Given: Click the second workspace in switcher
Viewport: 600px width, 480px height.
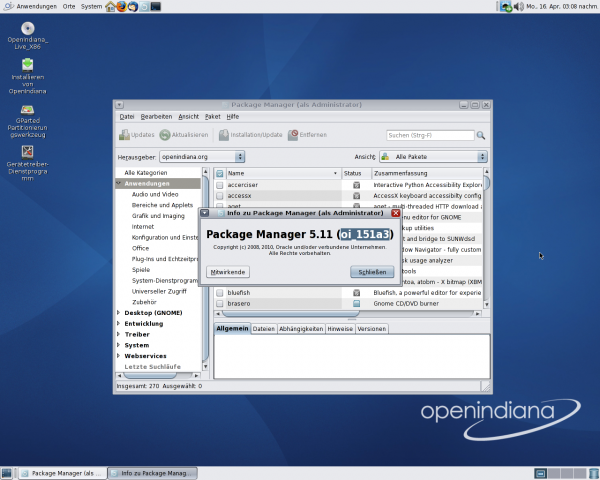Looking at the screenshot, I should (x=554, y=473).
